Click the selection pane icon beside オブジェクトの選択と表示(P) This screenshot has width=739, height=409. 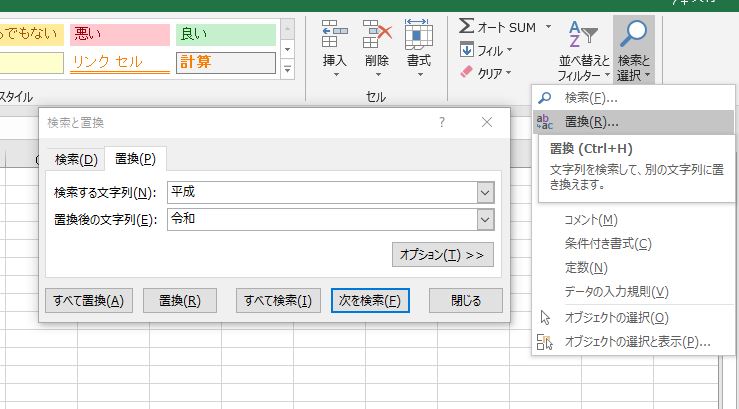(544, 342)
